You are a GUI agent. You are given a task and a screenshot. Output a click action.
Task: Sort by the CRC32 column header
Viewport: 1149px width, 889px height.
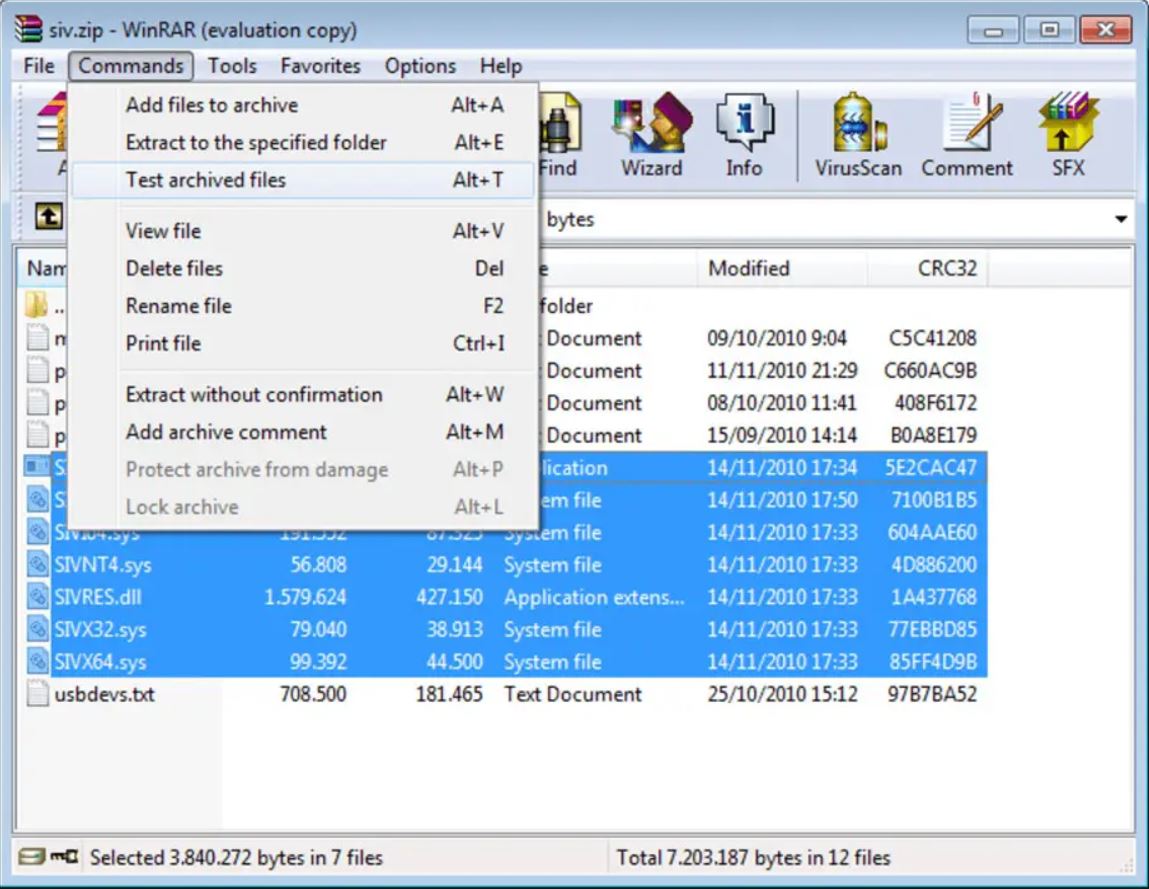(x=928, y=268)
